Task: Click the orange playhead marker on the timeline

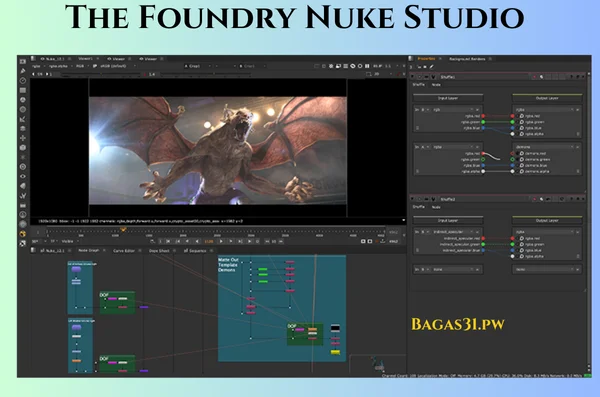Action: 123,230
